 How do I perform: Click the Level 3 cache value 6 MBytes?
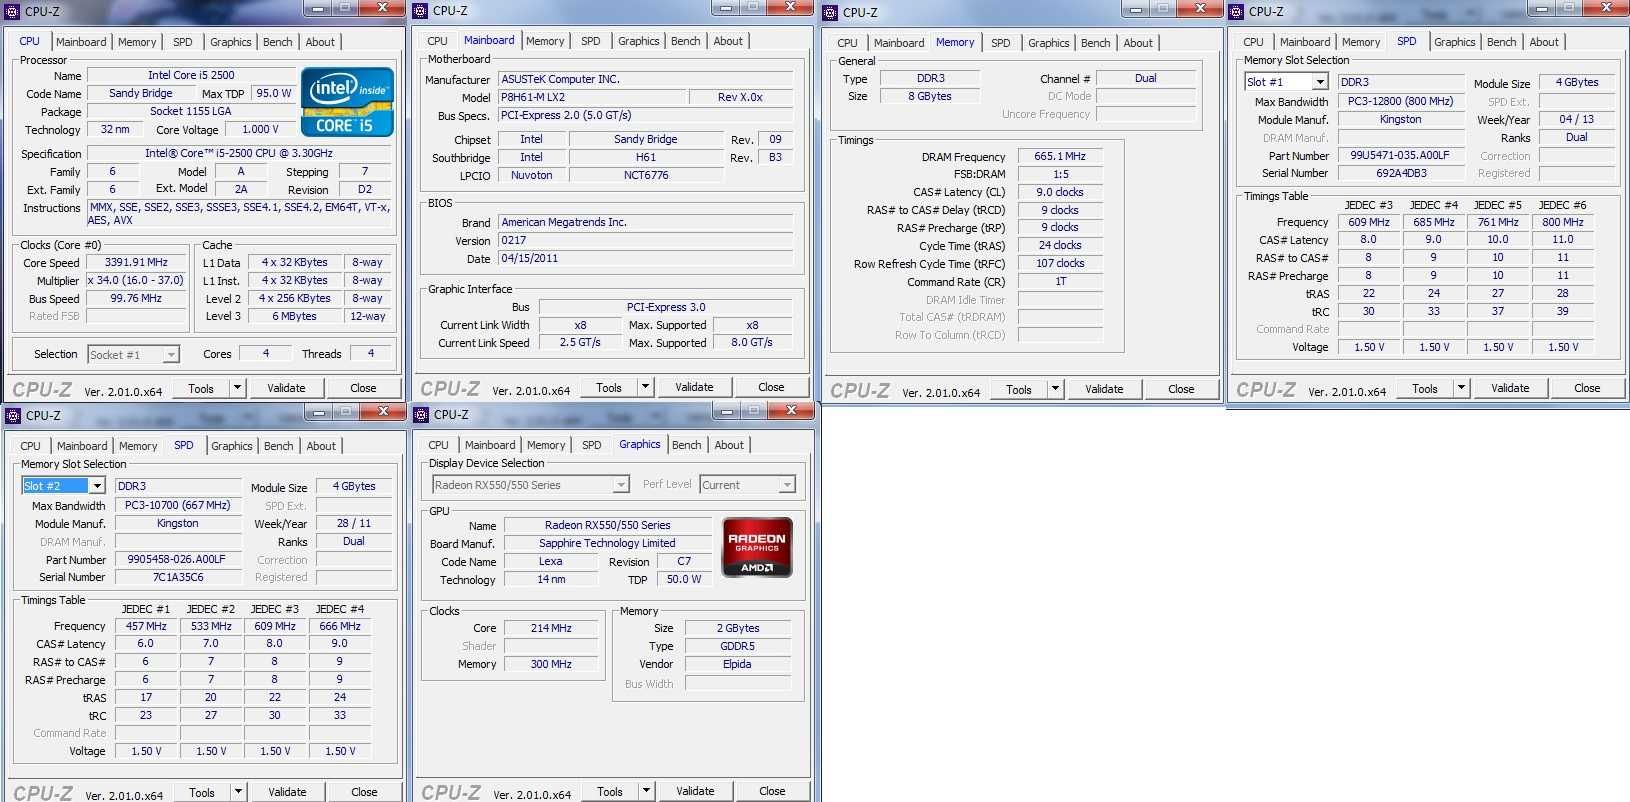pyautogui.click(x=294, y=316)
